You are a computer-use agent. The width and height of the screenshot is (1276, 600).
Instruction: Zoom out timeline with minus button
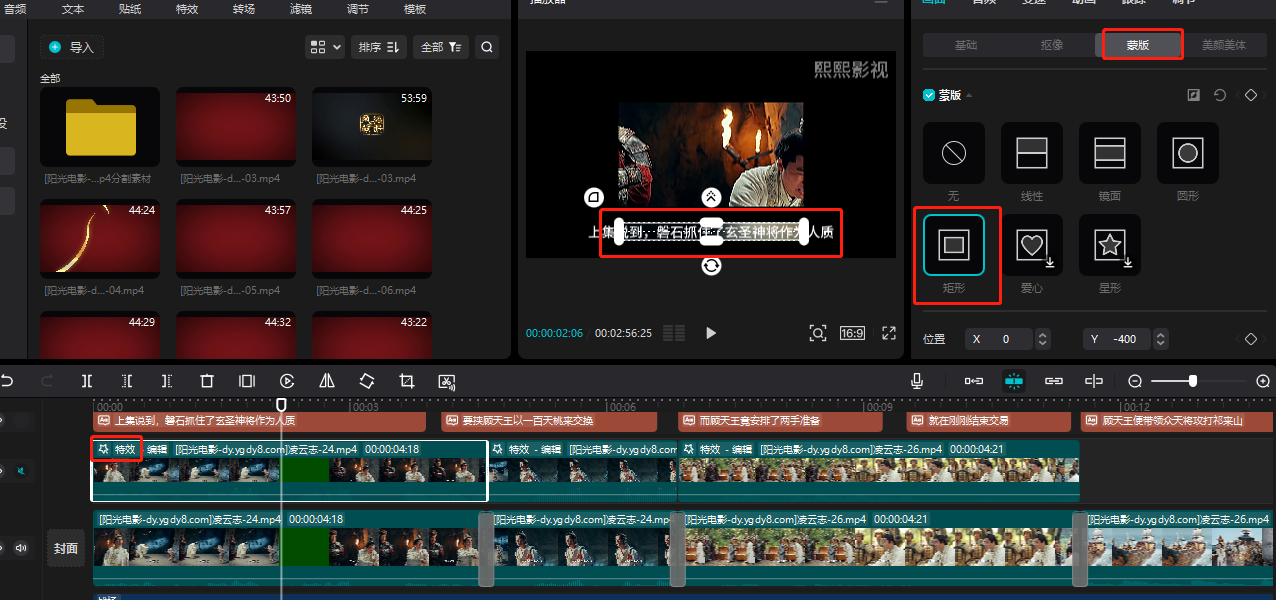click(x=1135, y=381)
